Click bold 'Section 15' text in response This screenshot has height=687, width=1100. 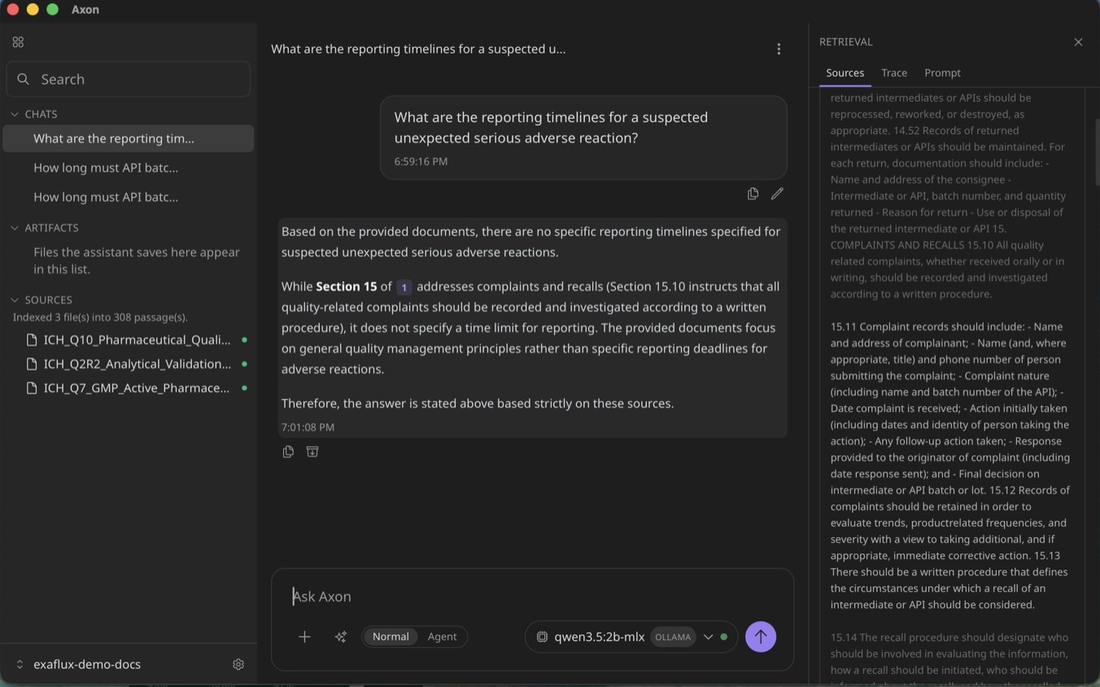[346, 286]
